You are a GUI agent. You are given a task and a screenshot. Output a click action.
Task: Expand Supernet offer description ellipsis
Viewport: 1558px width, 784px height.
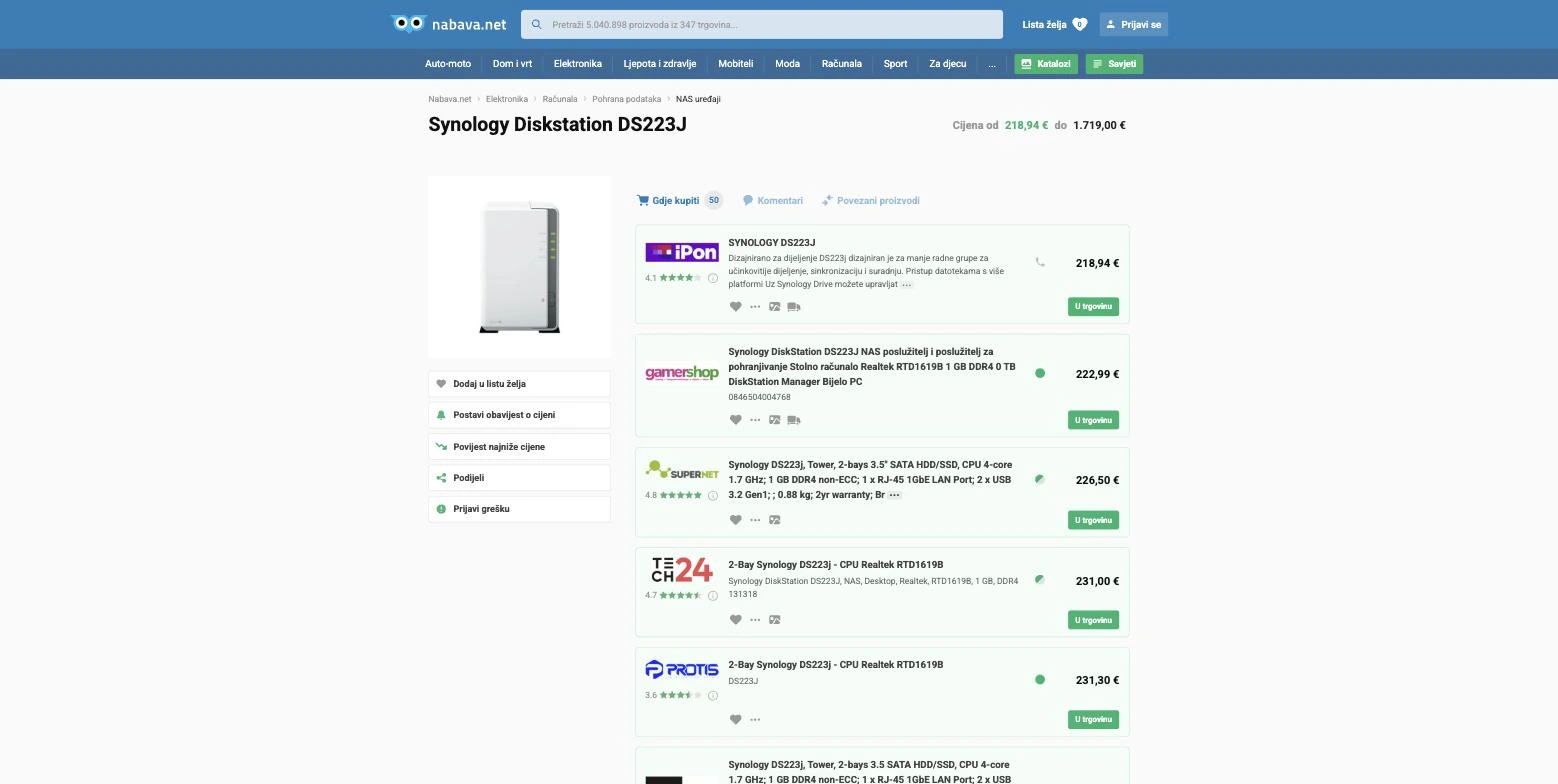tap(895, 495)
